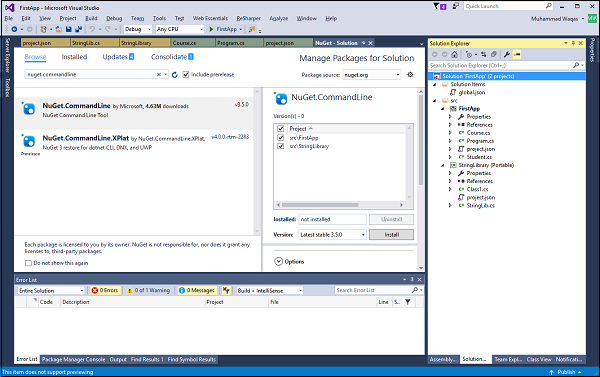Open the Latest stable 3.5.0 version dropdown
The height and width of the screenshot is (377, 600).
[332, 235]
